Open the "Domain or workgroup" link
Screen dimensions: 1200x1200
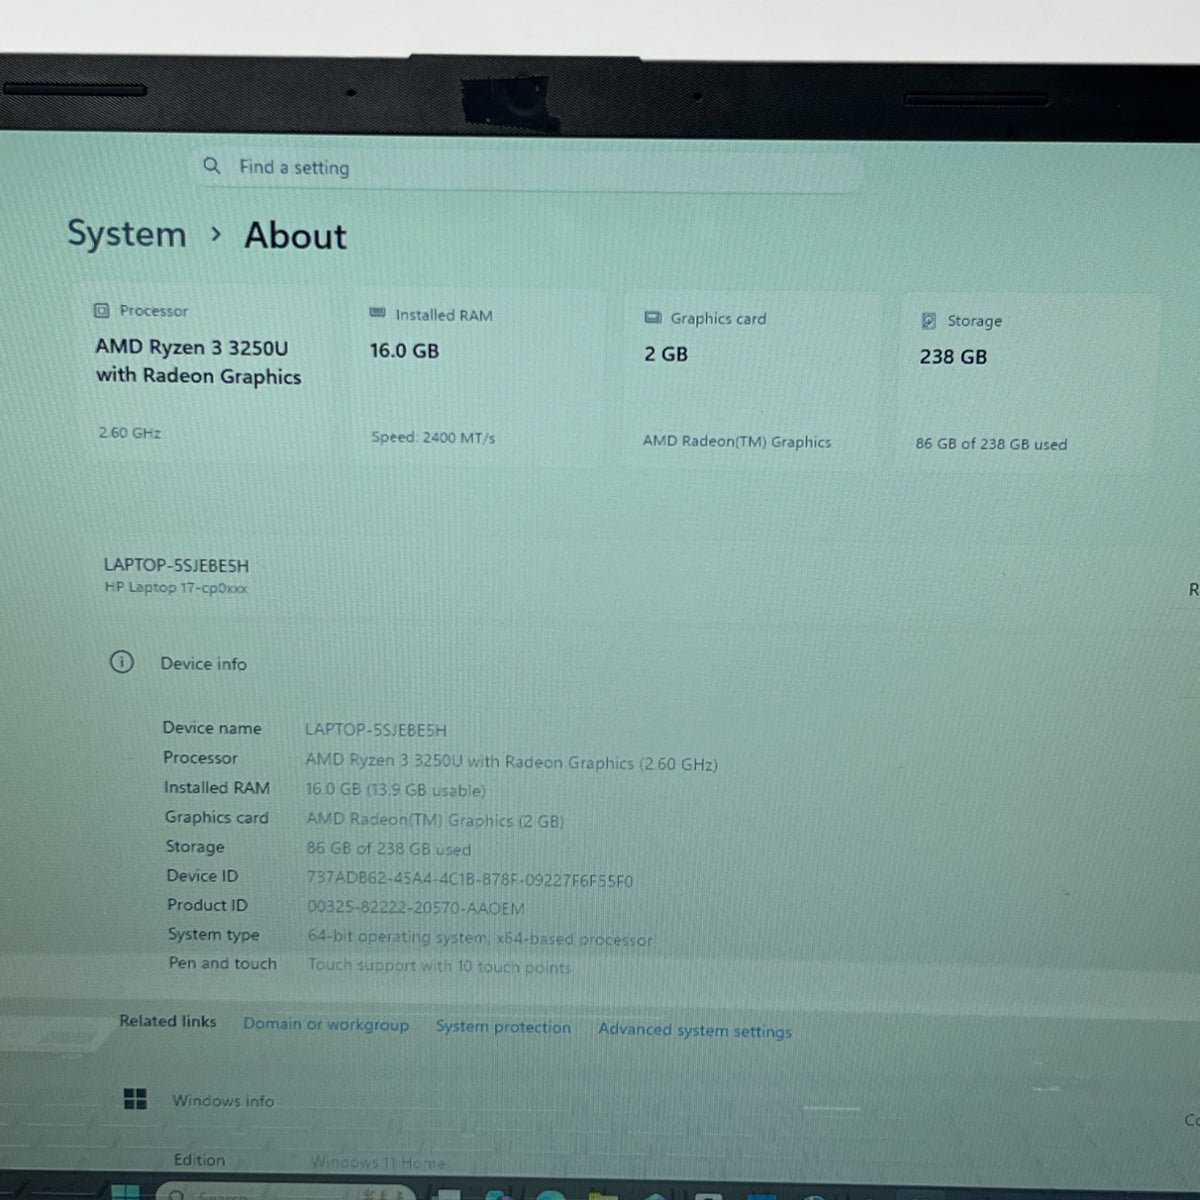tap(326, 1024)
